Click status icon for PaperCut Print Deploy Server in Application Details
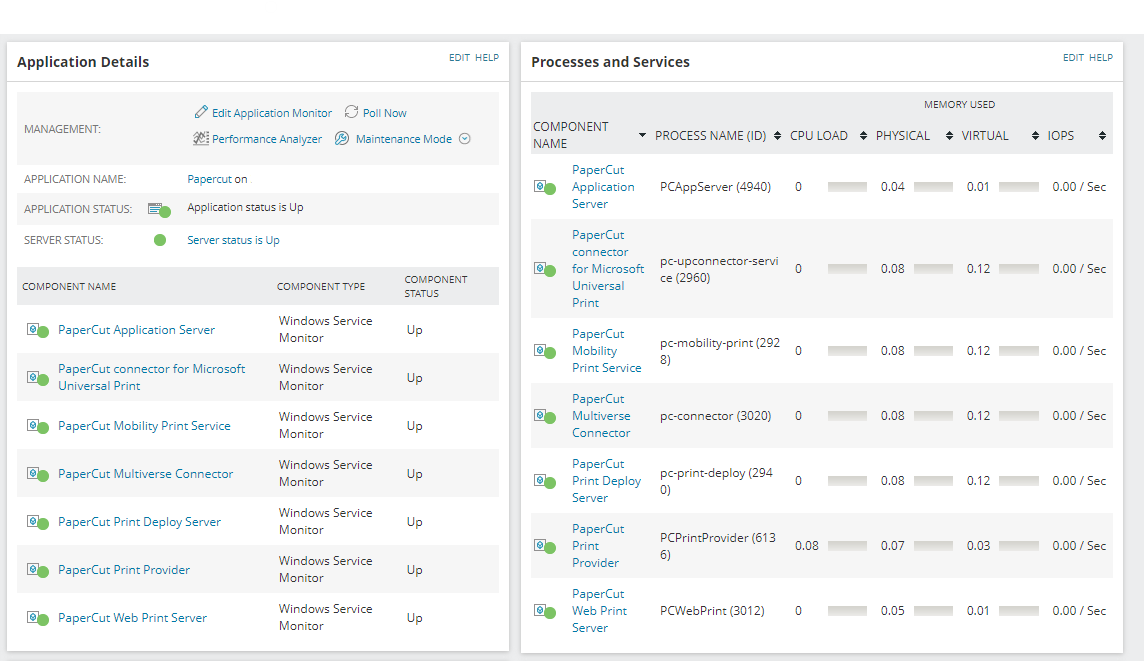 tap(37, 522)
